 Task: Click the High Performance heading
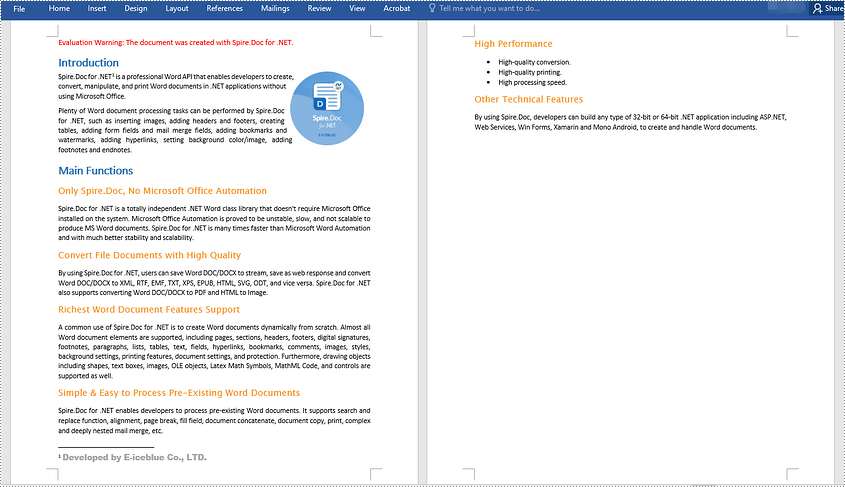[x=513, y=44]
